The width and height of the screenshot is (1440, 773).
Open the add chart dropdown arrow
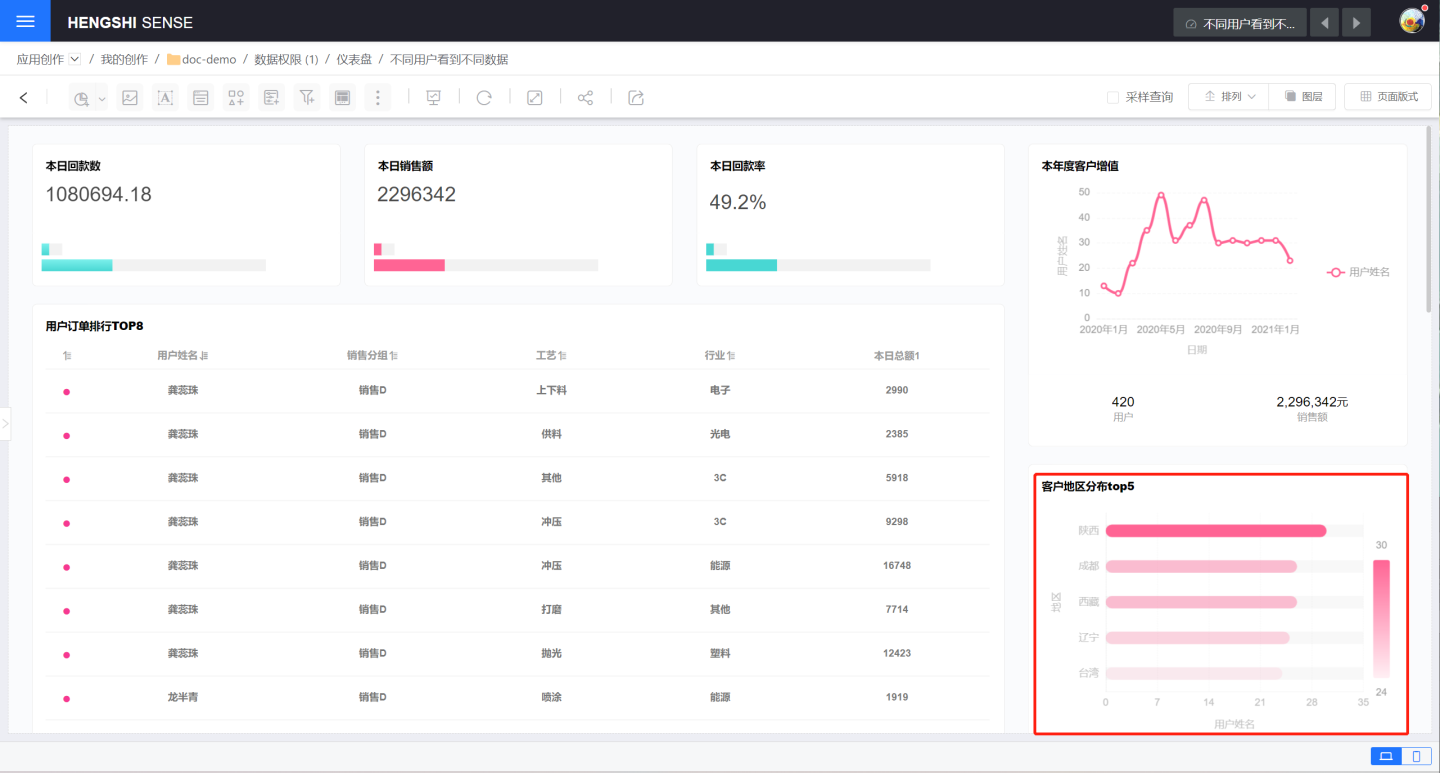(x=102, y=99)
